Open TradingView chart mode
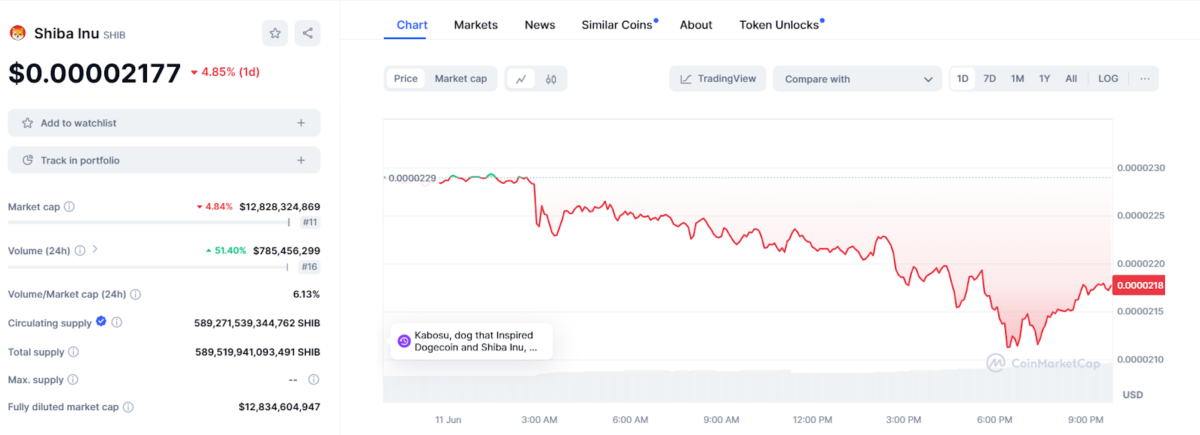1200x435 pixels. point(718,78)
